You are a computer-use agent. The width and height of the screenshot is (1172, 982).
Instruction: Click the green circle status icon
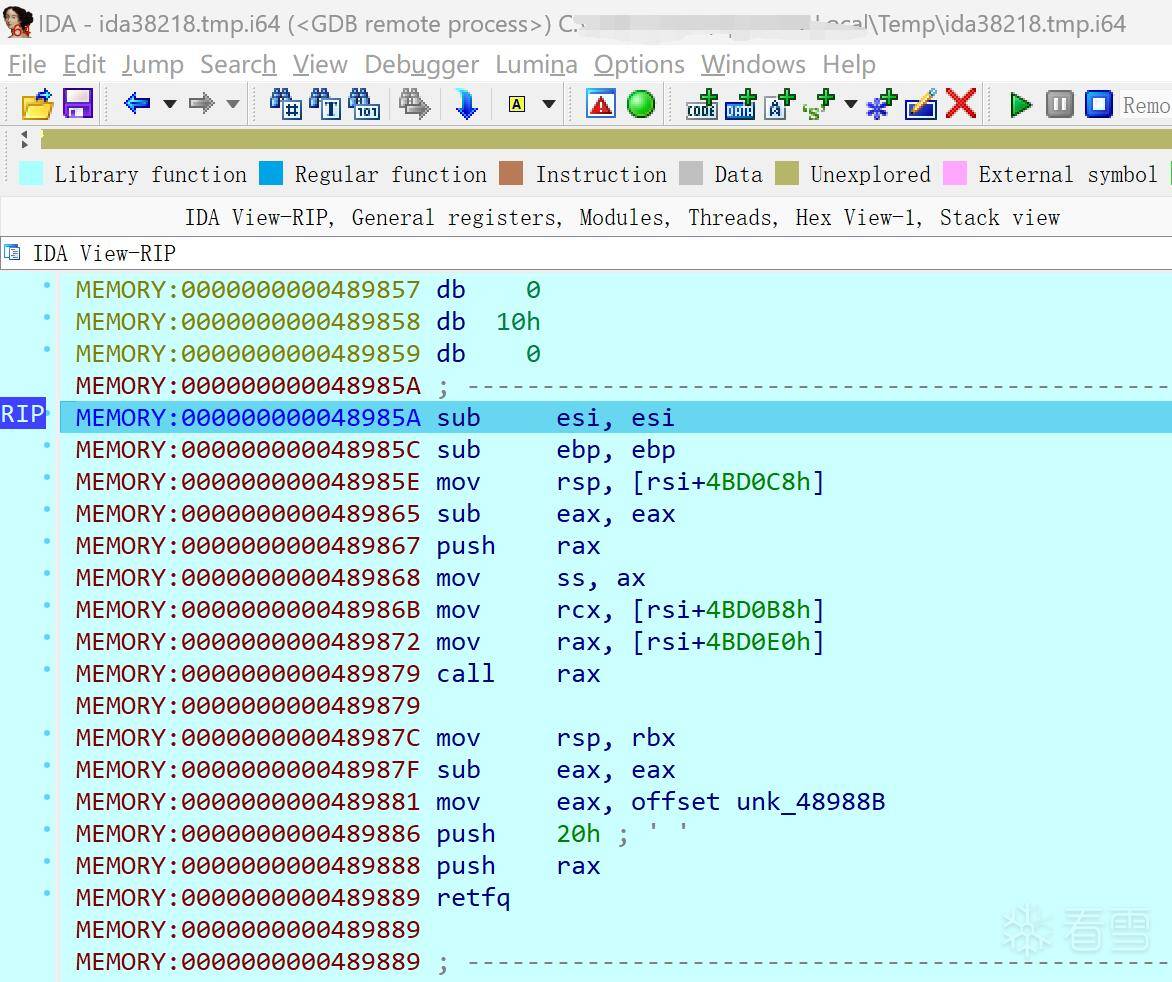pos(641,104)
